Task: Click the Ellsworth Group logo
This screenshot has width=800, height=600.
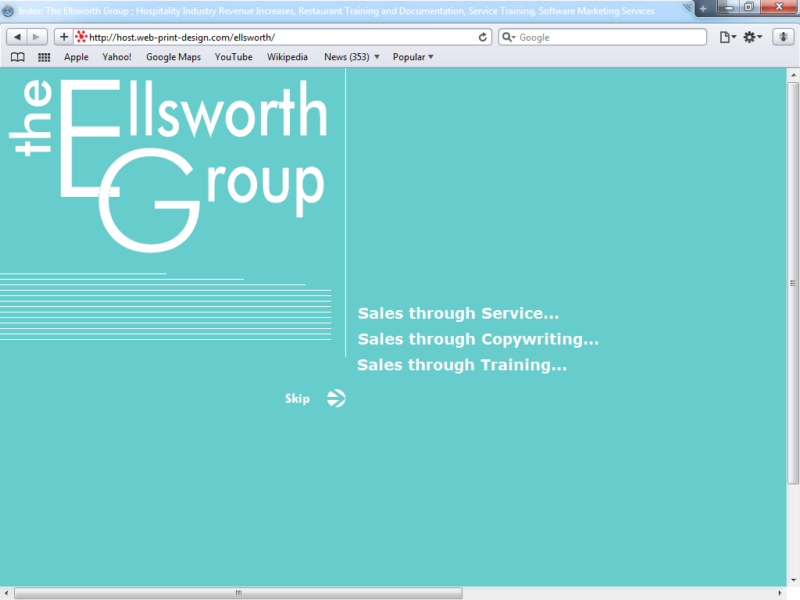Action: 168,166
